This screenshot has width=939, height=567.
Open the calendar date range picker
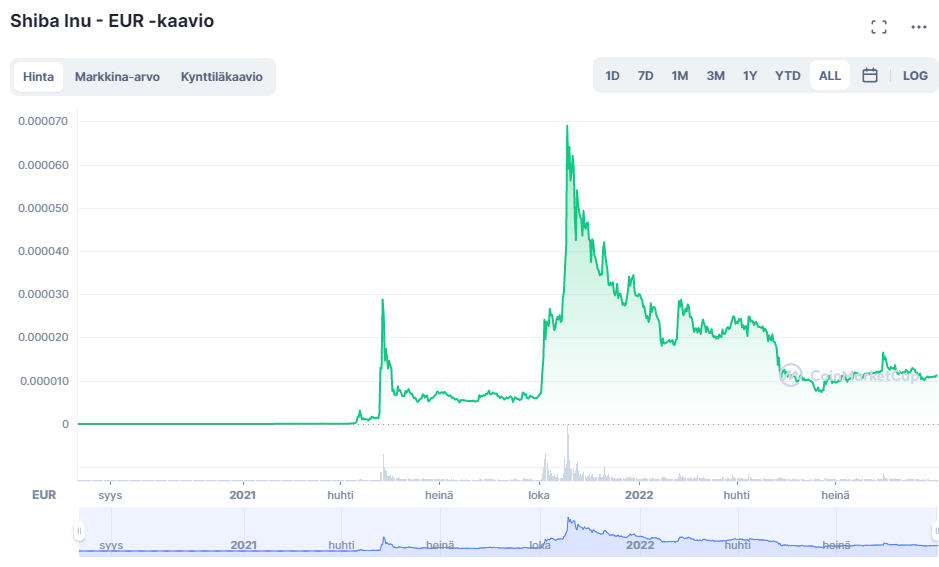[870, 75]
